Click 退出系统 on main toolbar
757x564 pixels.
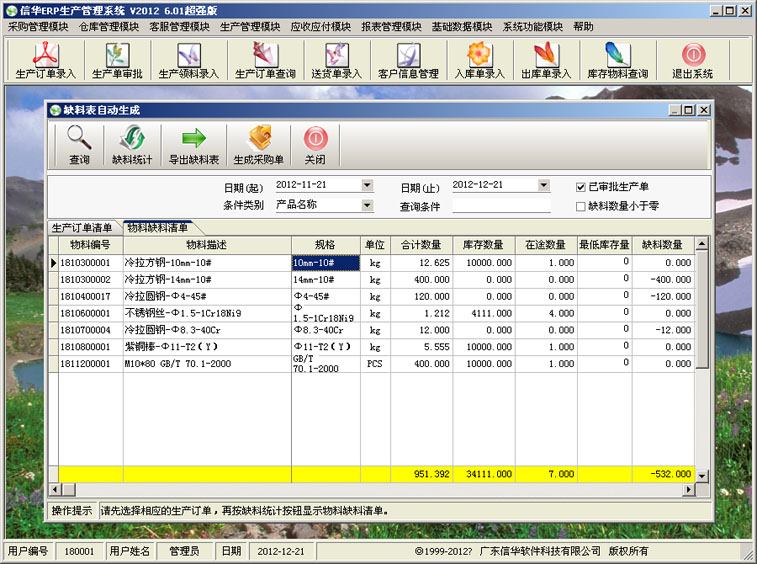693,60
